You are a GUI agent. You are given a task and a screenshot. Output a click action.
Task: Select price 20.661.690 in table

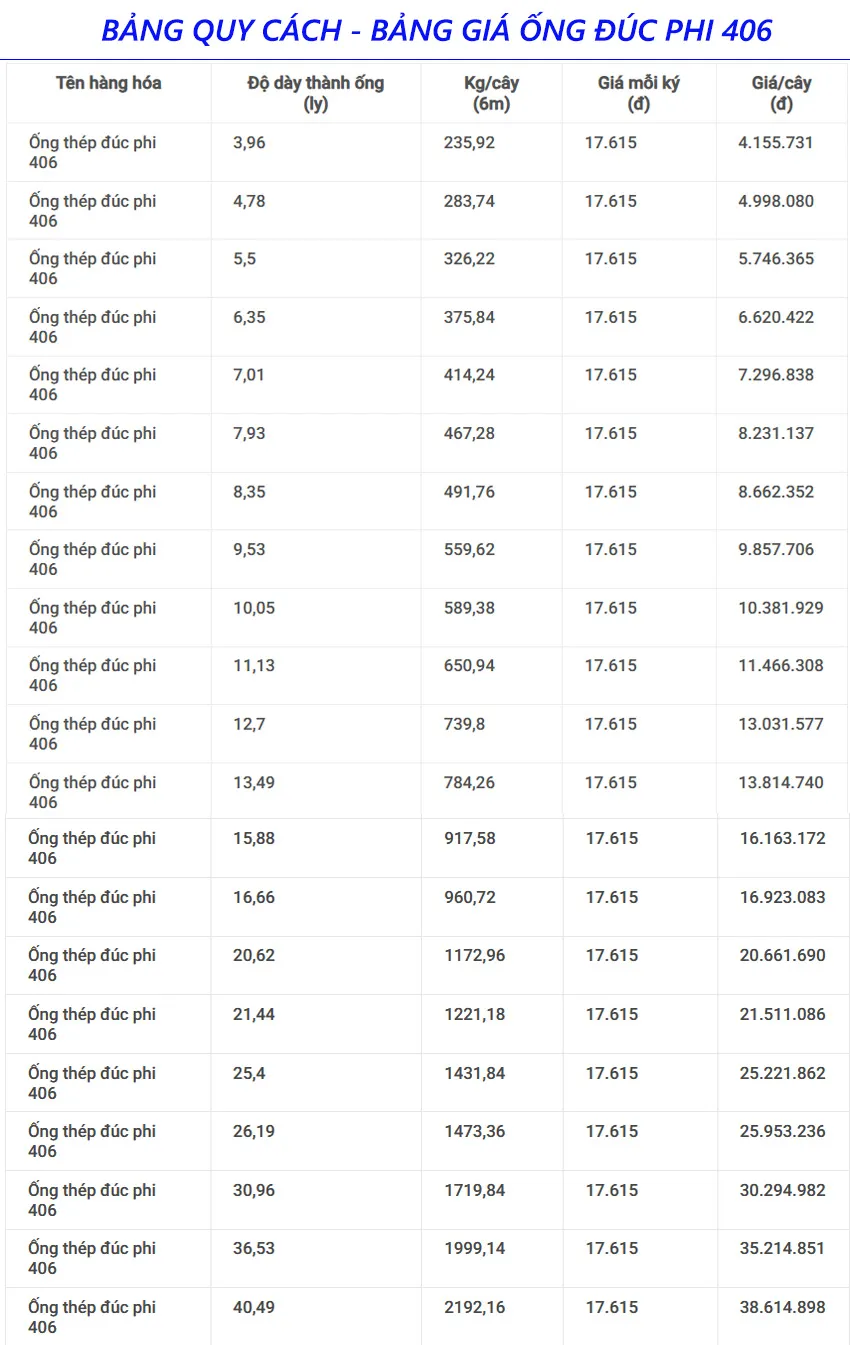point(783,955)
